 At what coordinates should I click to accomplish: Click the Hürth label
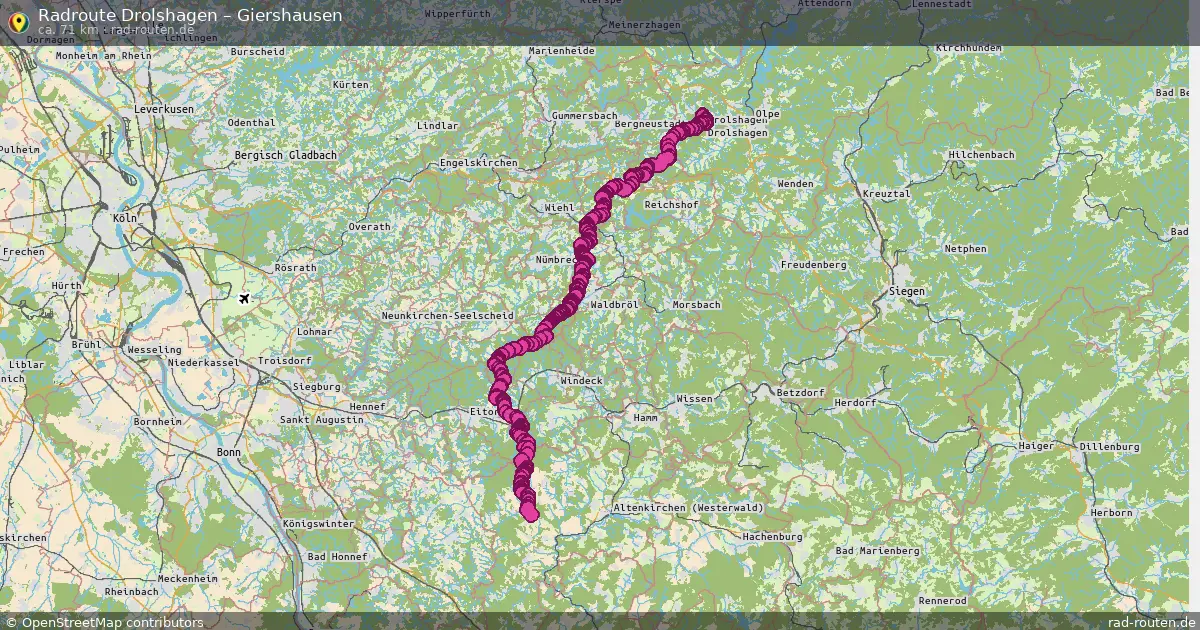66,286
